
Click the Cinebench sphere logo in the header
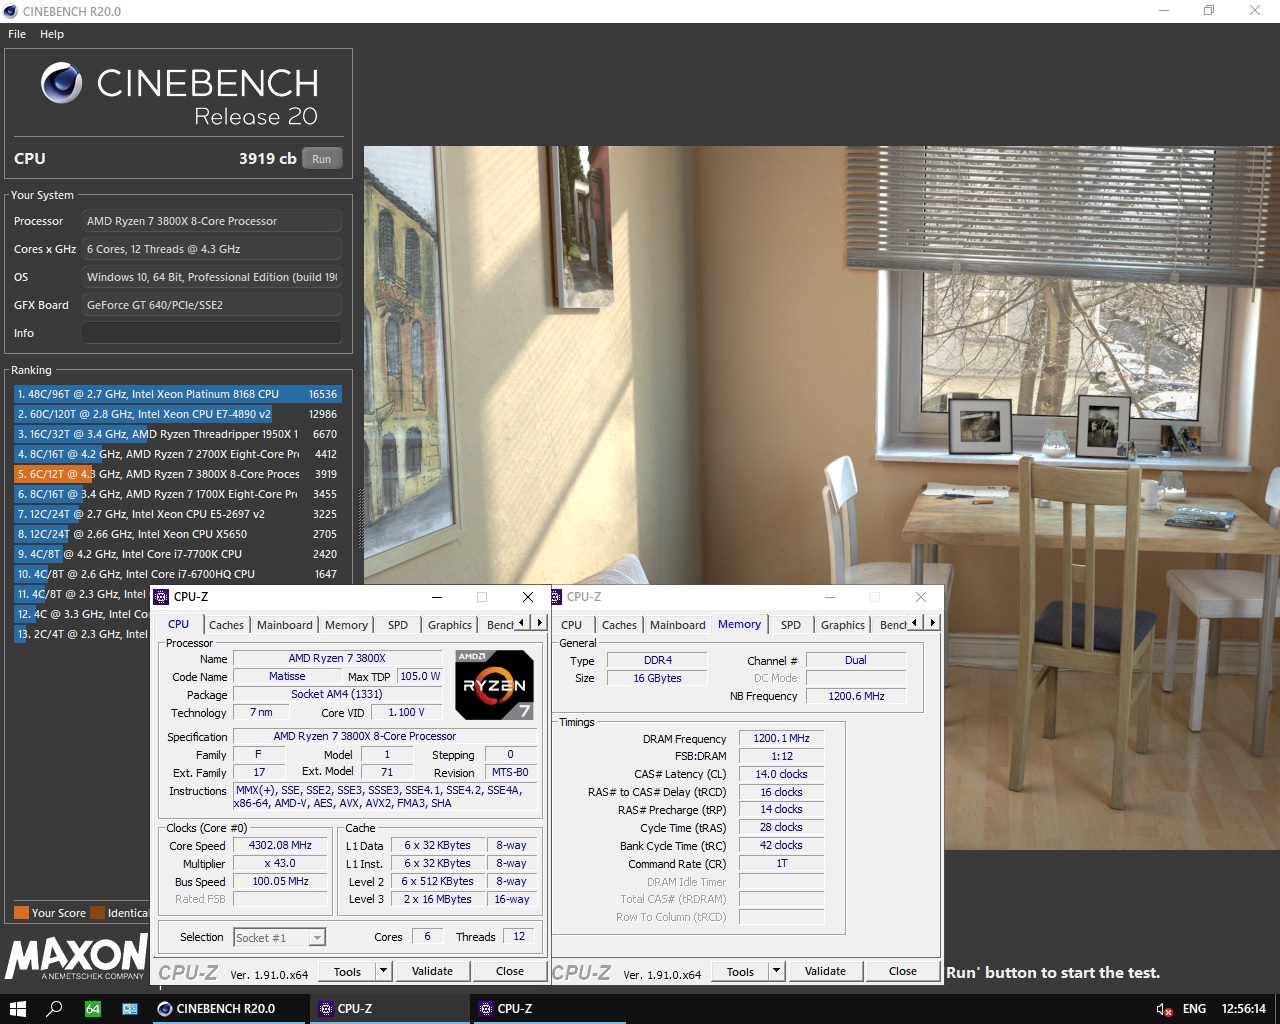click(x=62, y=83)
